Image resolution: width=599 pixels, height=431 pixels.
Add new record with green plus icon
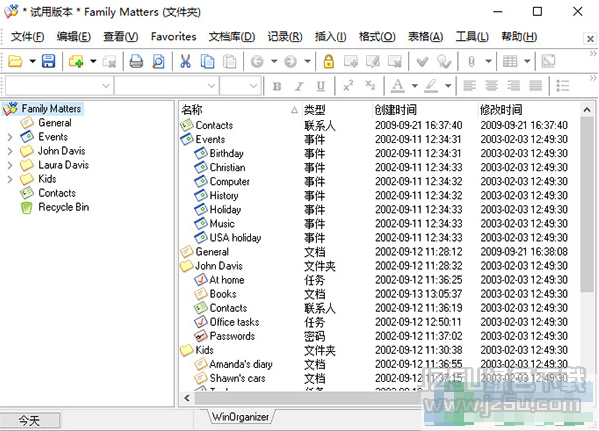(x=76, y=61)
